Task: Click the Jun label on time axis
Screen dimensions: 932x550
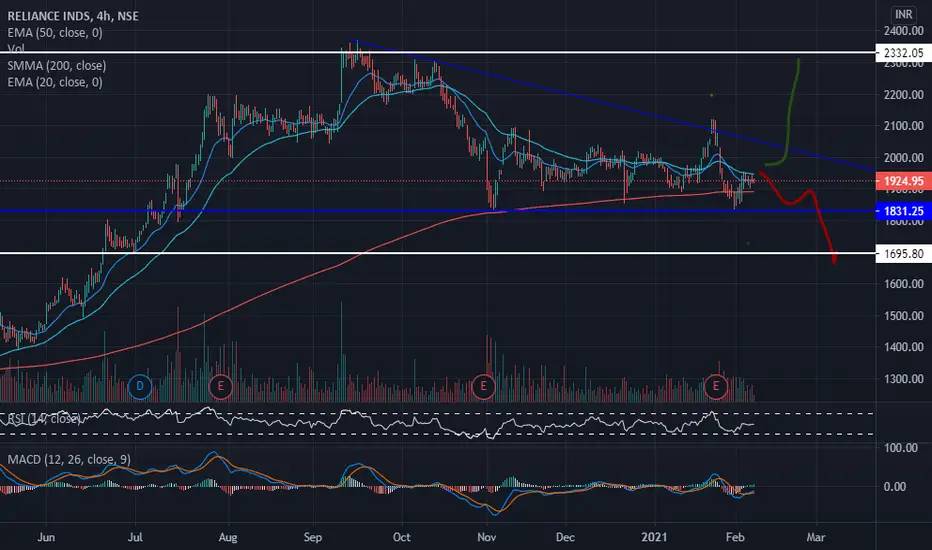Action: pyautogui.click(x=46, y=537)
